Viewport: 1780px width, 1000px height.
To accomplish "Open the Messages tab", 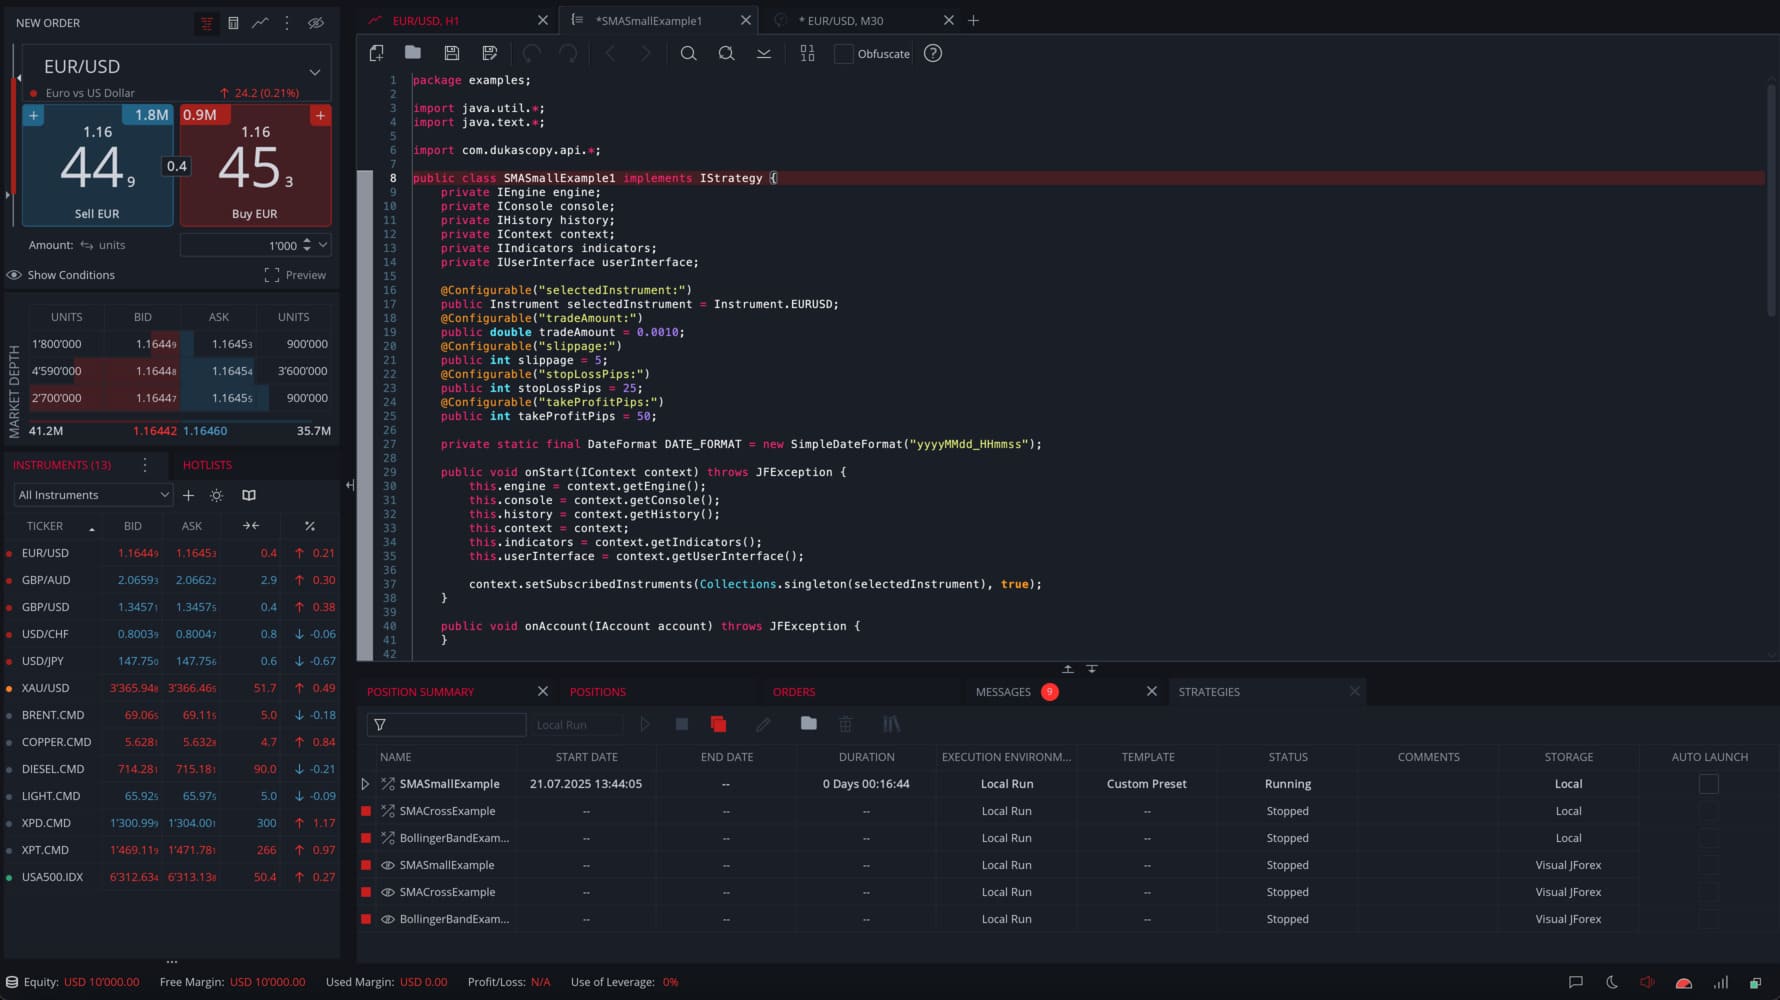I will click(x=1003, y=692).
